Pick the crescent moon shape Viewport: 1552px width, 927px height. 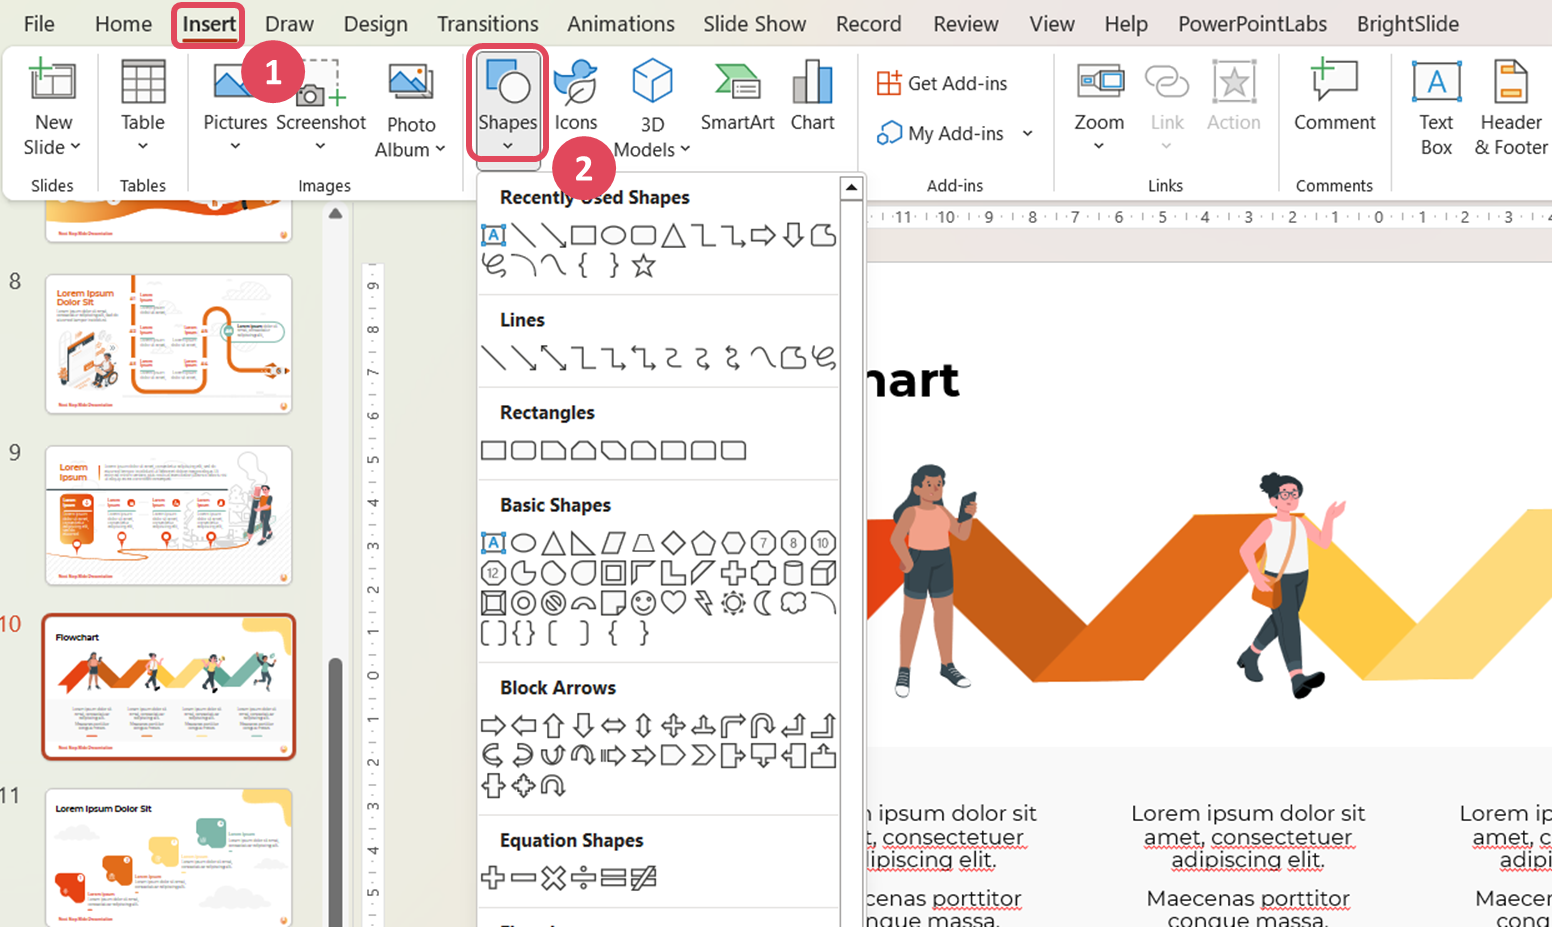763,603
